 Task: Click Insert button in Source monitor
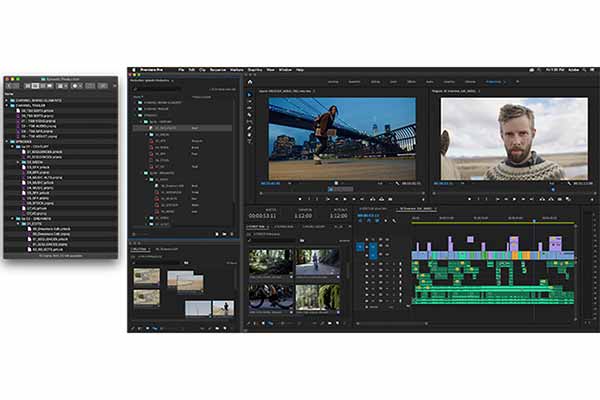[372, 199]
